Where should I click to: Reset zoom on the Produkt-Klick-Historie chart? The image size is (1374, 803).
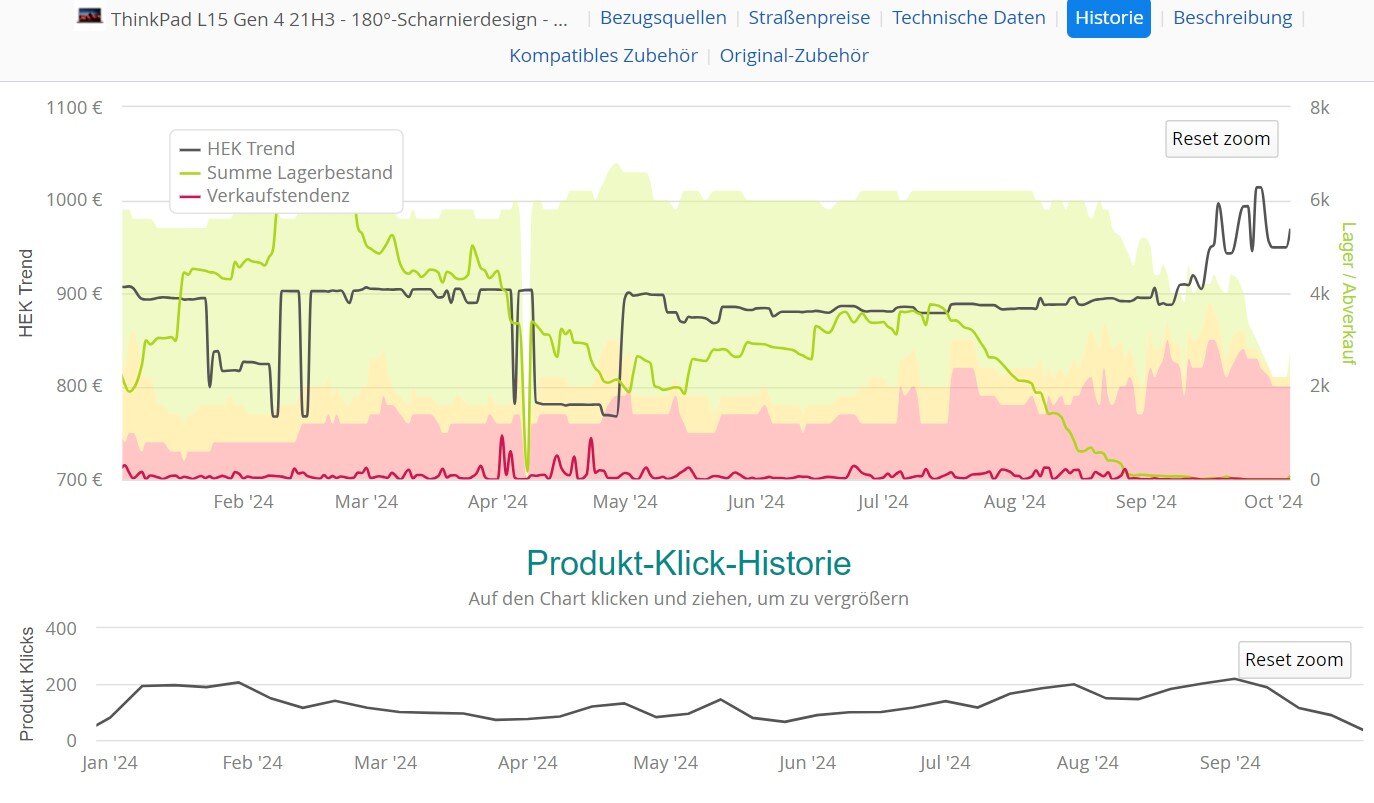click(1294, 660)
